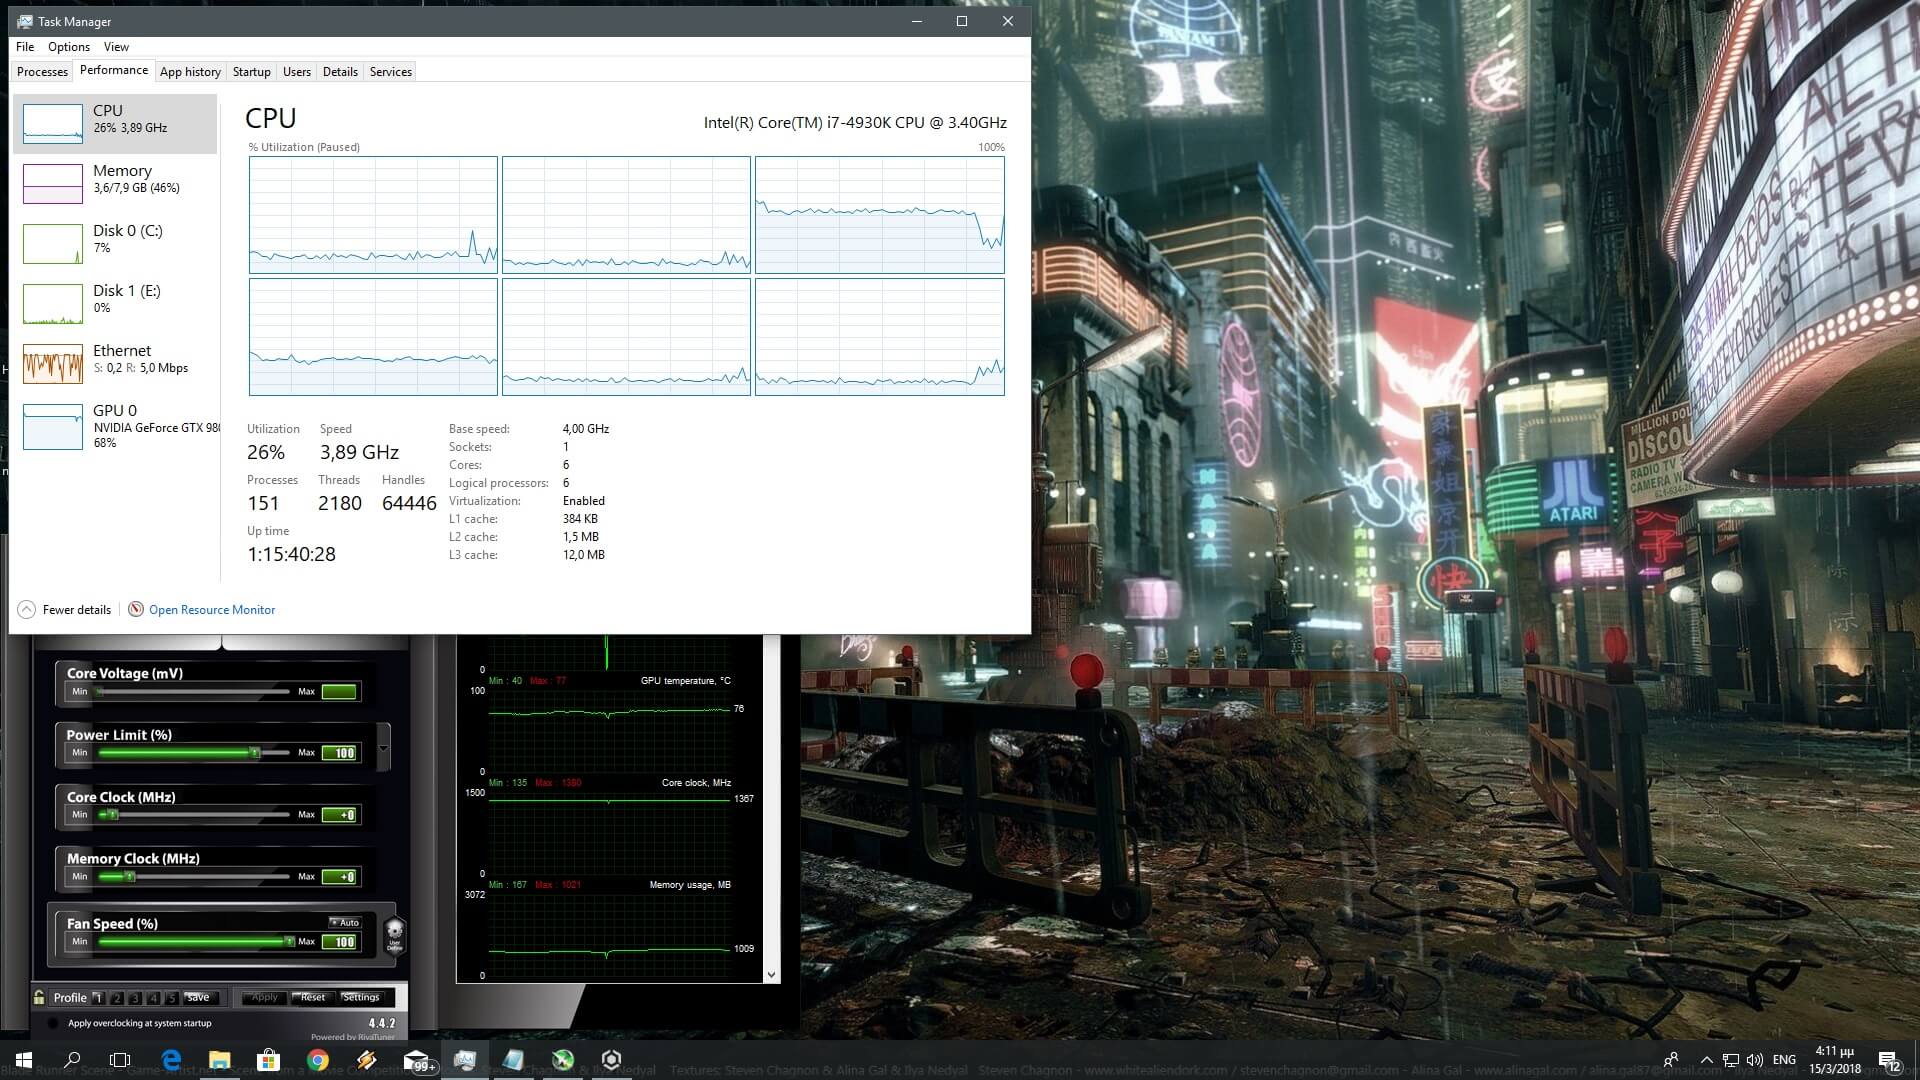This screenshot has width=1920, height=1080.
Task: Switch to the Processes tab
Action: pyautogui.click(x=42, y=72)
